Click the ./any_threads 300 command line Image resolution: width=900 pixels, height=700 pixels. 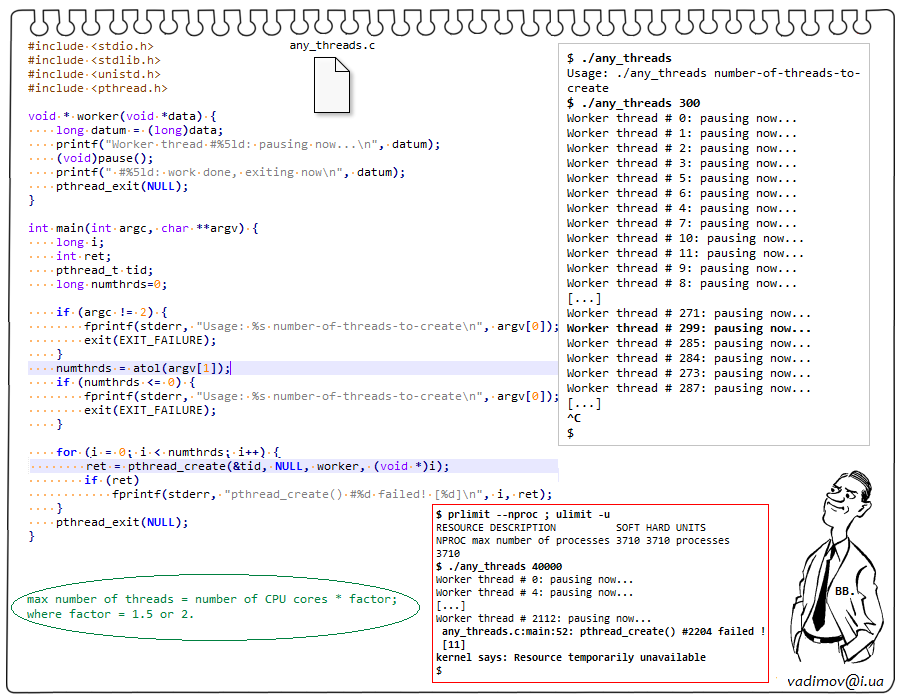[633, 103]
